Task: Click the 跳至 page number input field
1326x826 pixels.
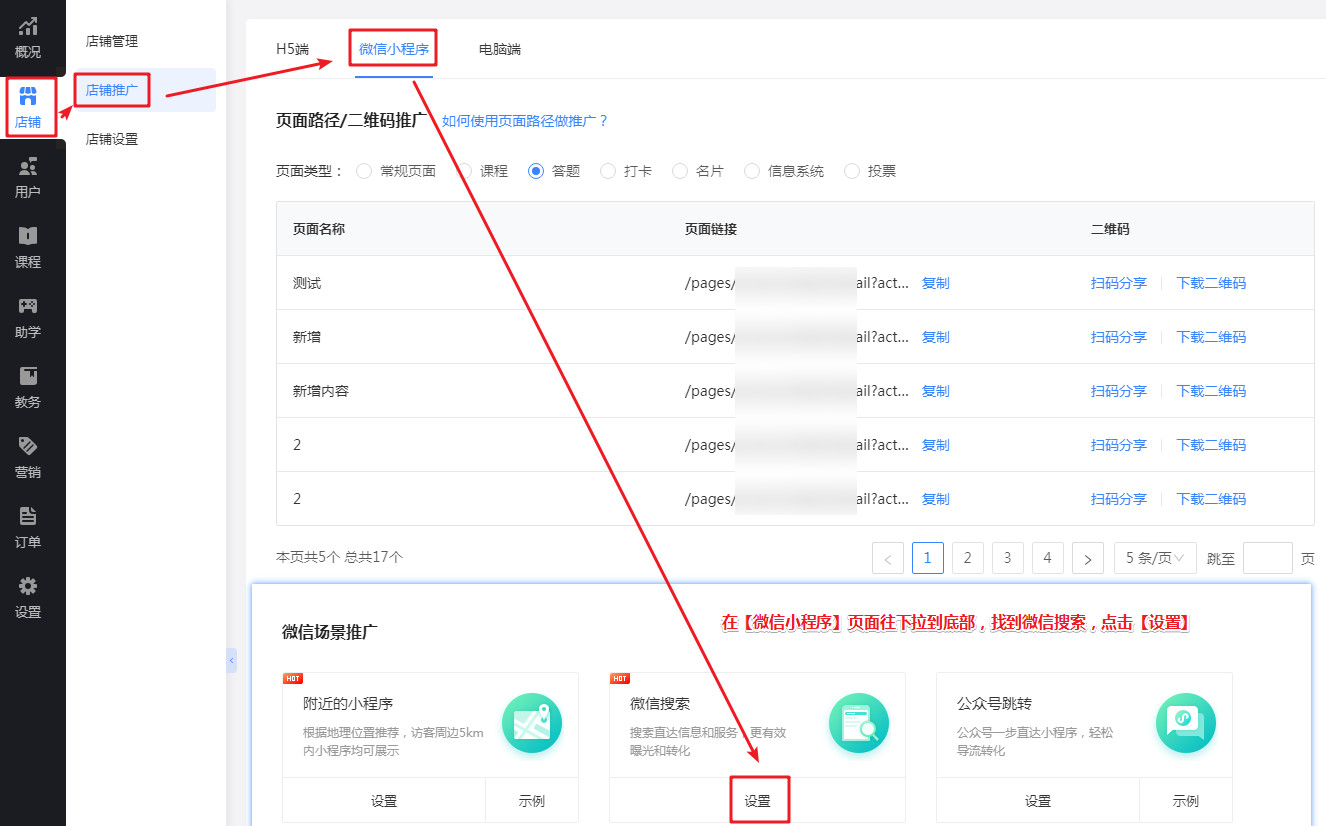Action: click(1268, 558)
